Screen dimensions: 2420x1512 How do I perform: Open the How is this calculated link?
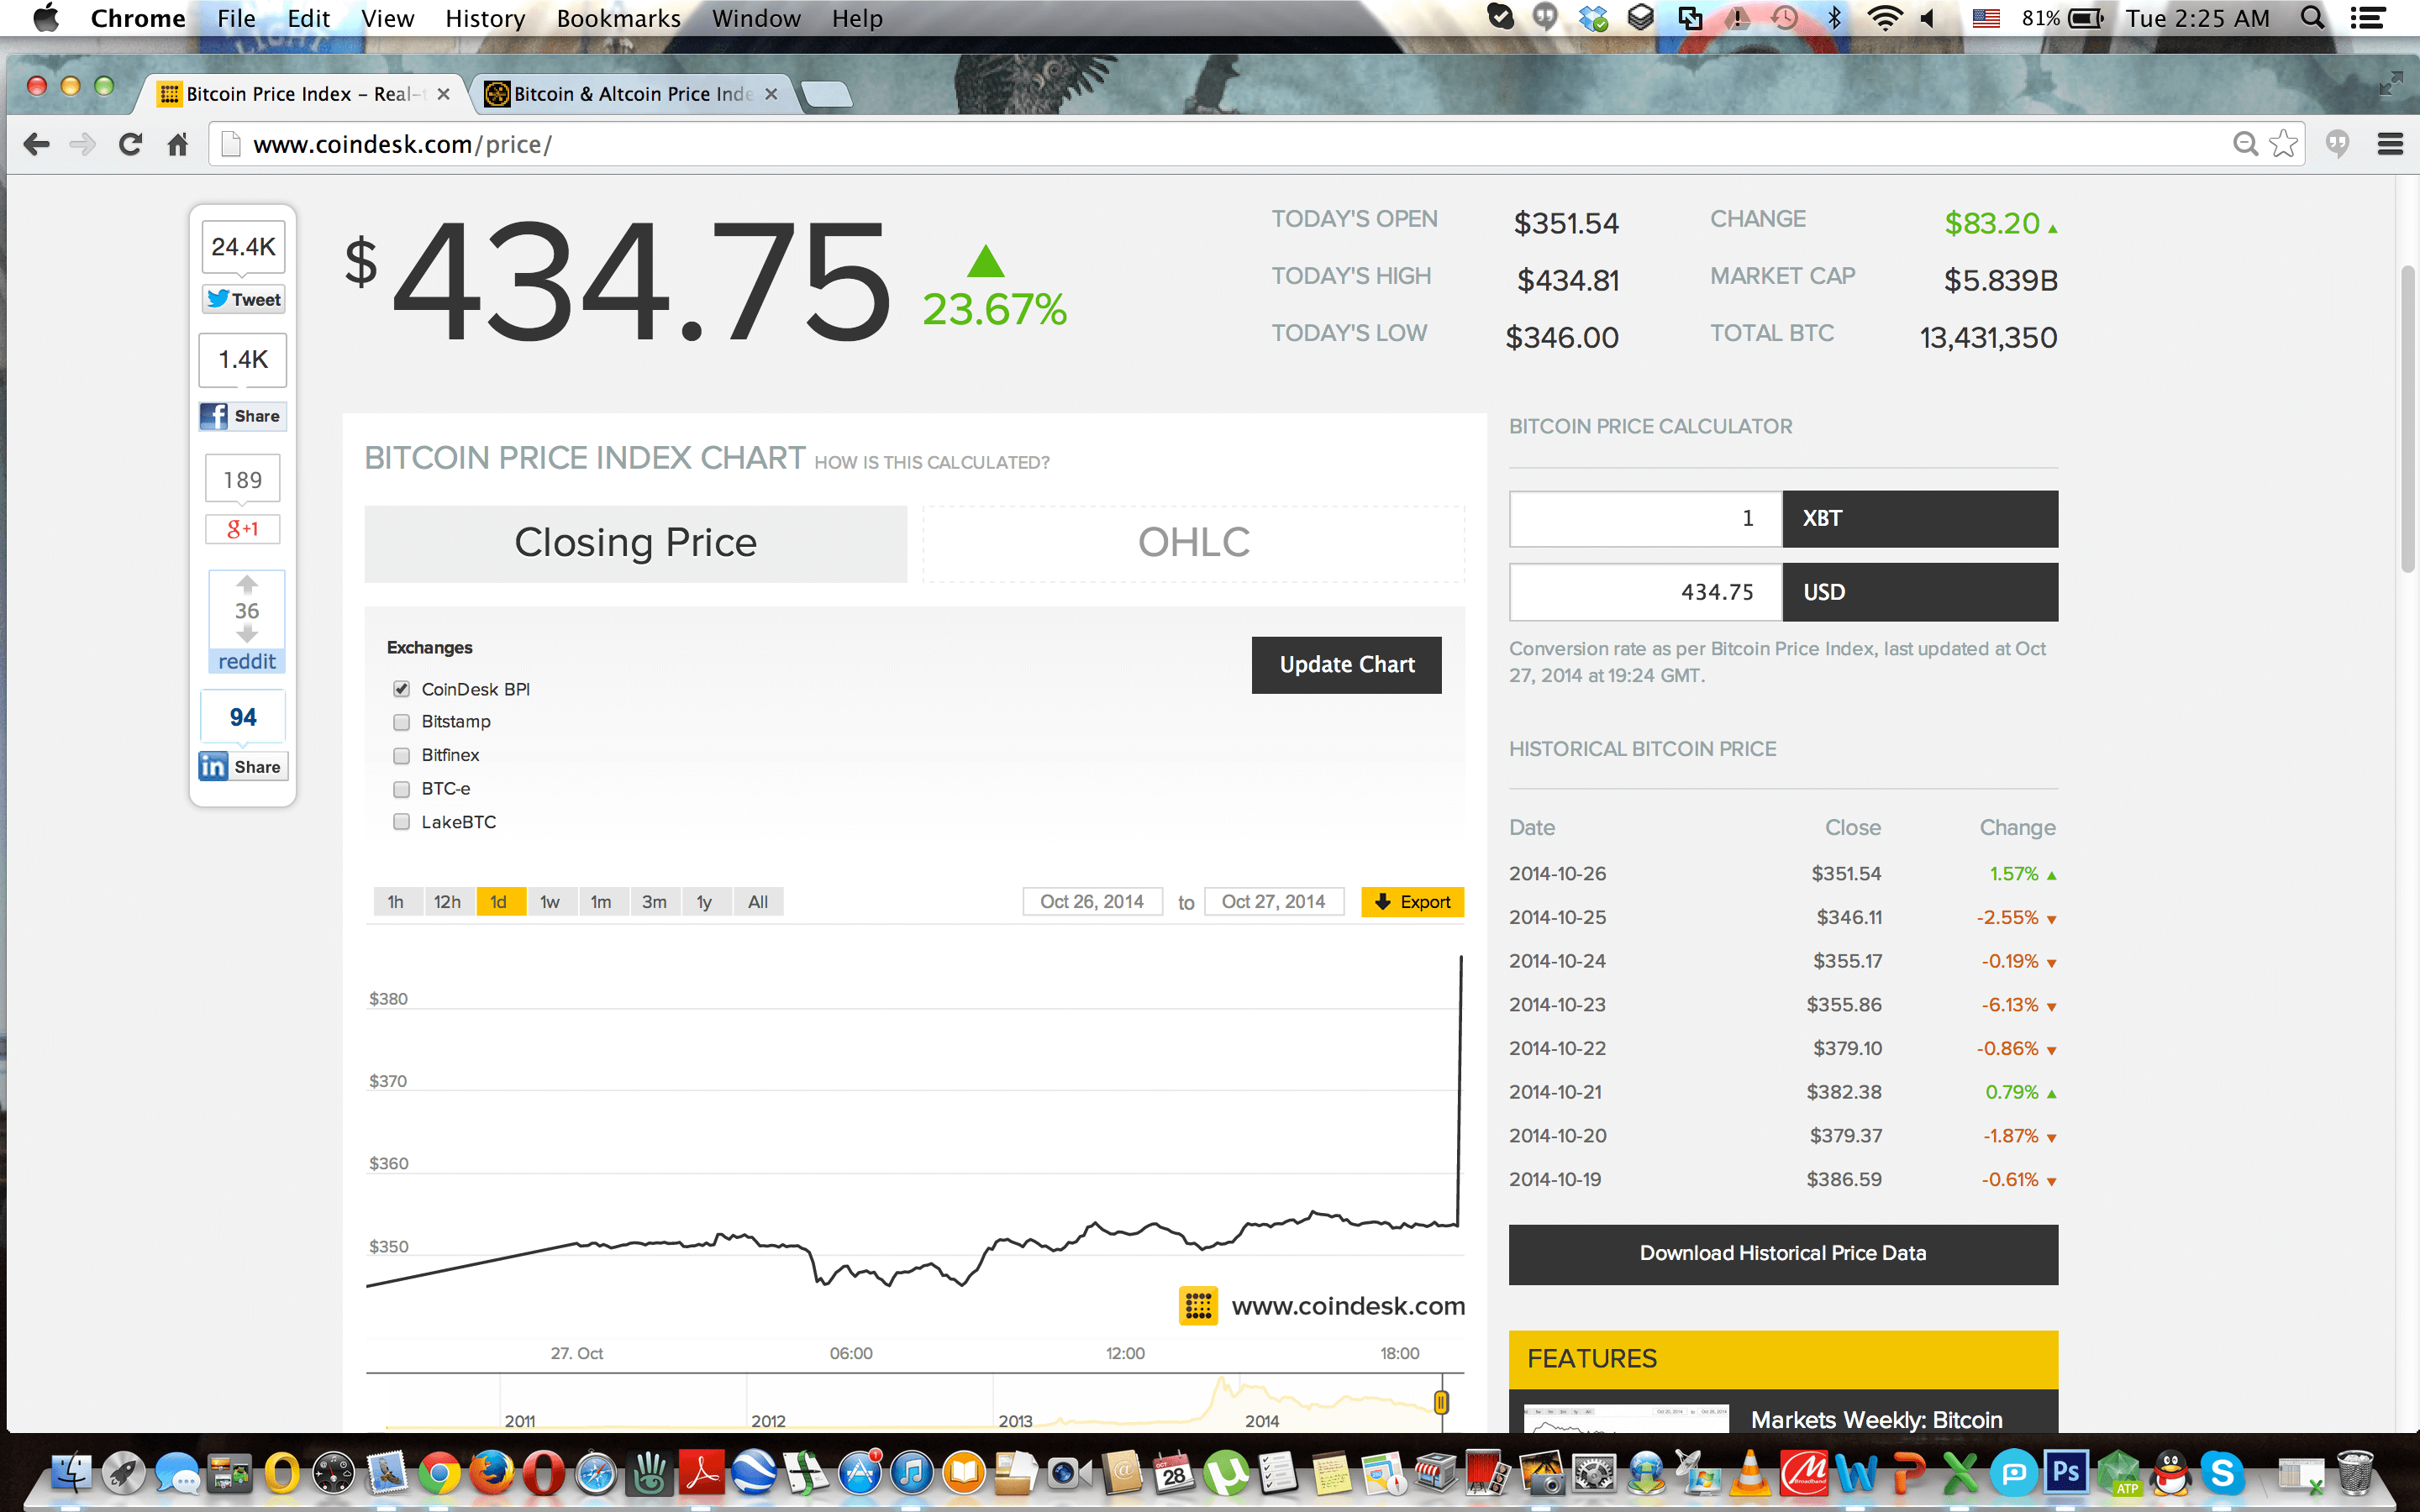coord(932,463)
